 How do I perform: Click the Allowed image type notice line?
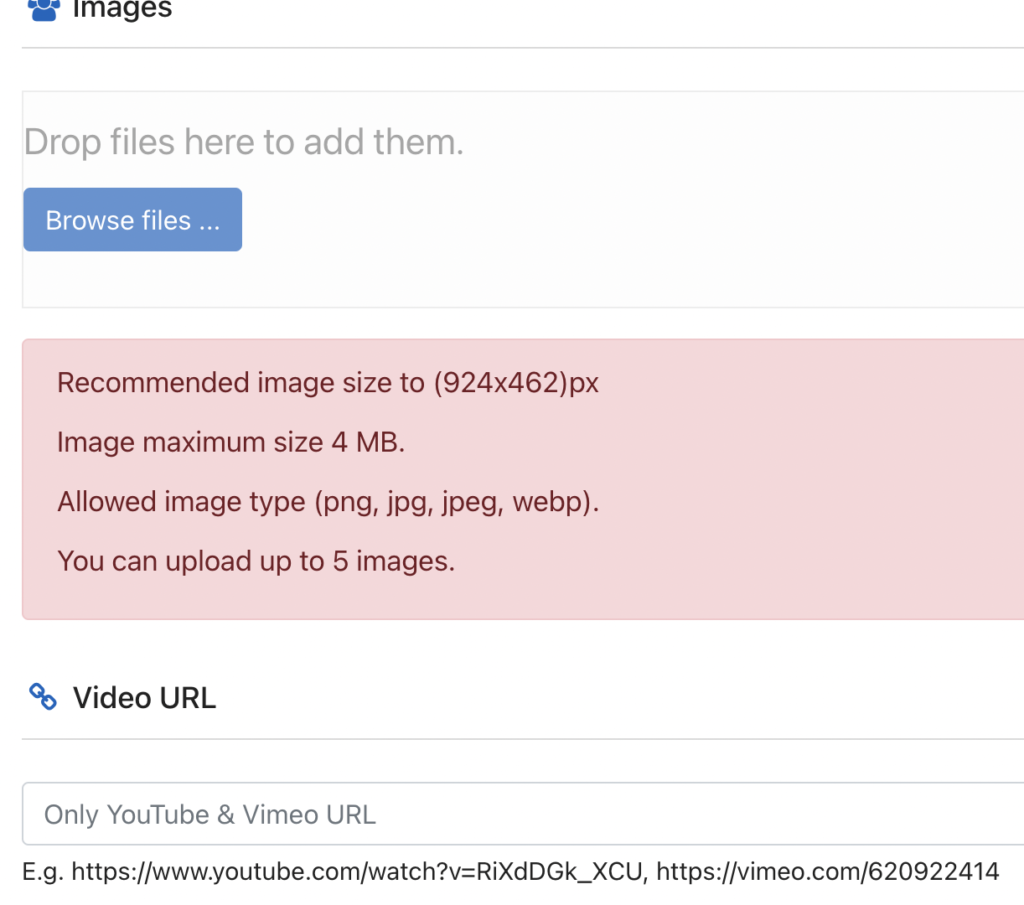click(x=328, y=501)
